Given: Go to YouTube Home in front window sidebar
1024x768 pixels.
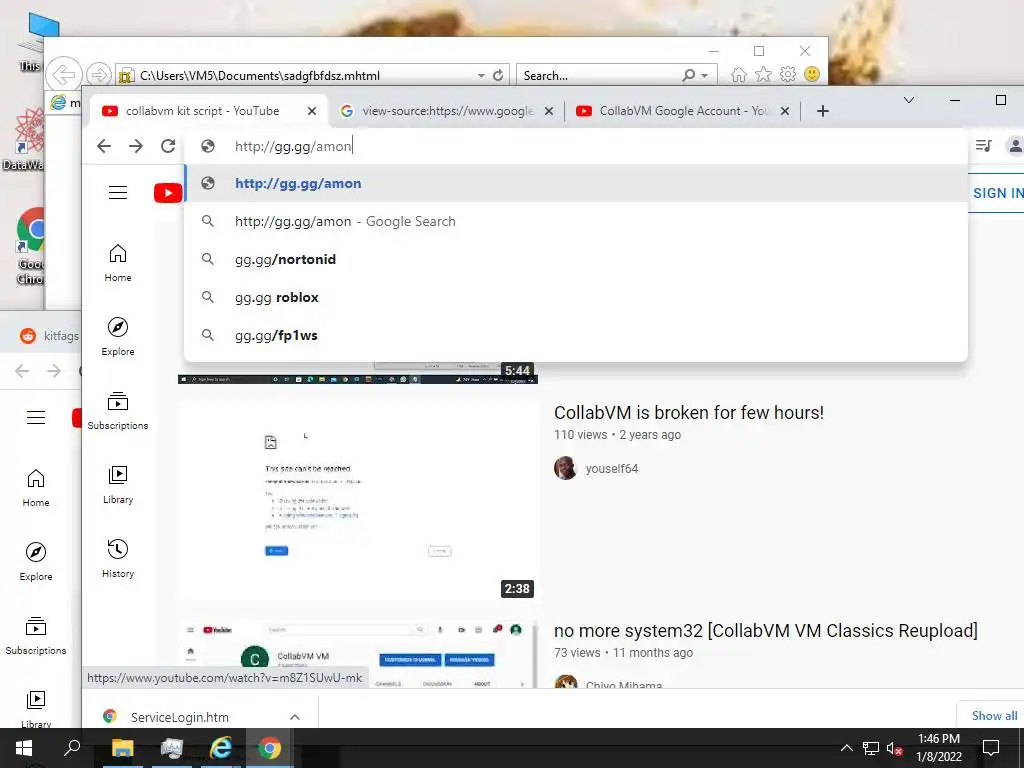Looking at the screenshot, I should tap(118, 263).
